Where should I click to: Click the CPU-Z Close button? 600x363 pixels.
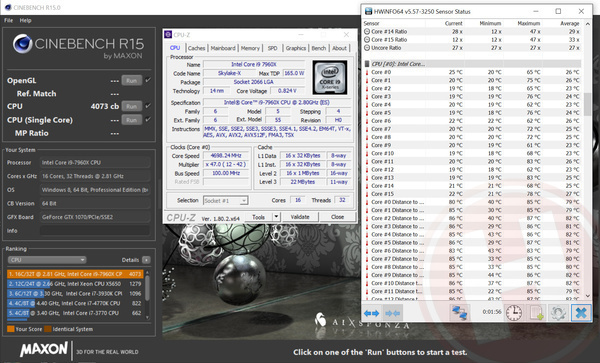pyautogui.click(x=337, y=217)
